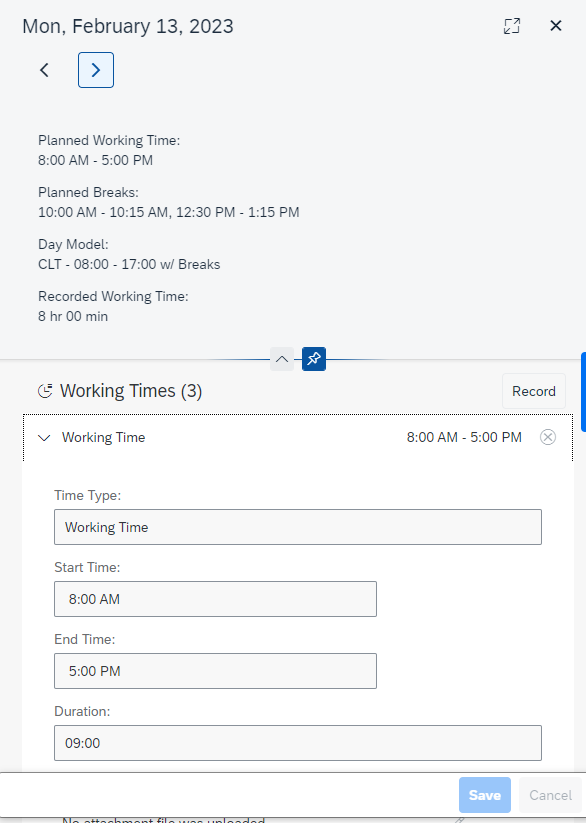Viewport: 586px width, 823px height.
Task: Save the time sheet changes
Action: click(485, 795)
